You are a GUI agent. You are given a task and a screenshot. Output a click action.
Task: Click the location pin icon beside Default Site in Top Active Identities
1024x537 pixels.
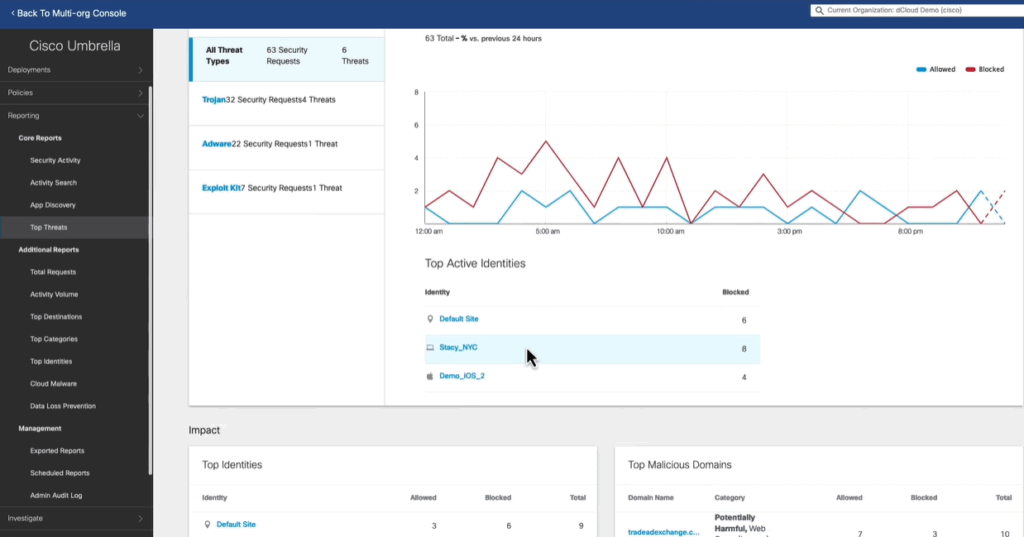pos(430,319)
